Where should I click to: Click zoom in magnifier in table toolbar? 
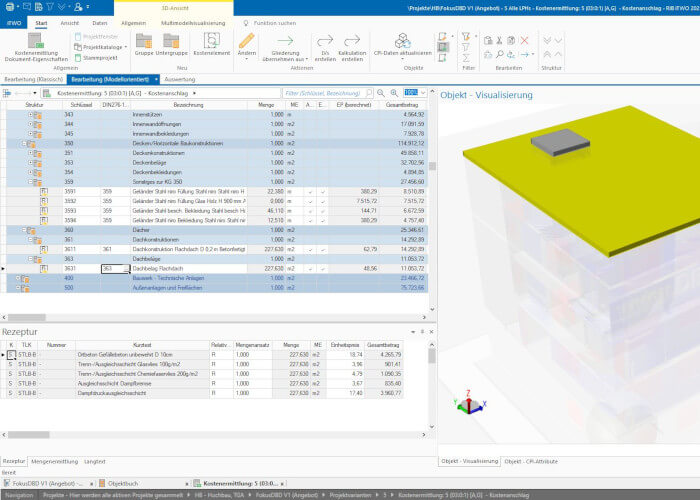[x=394, y=93]
